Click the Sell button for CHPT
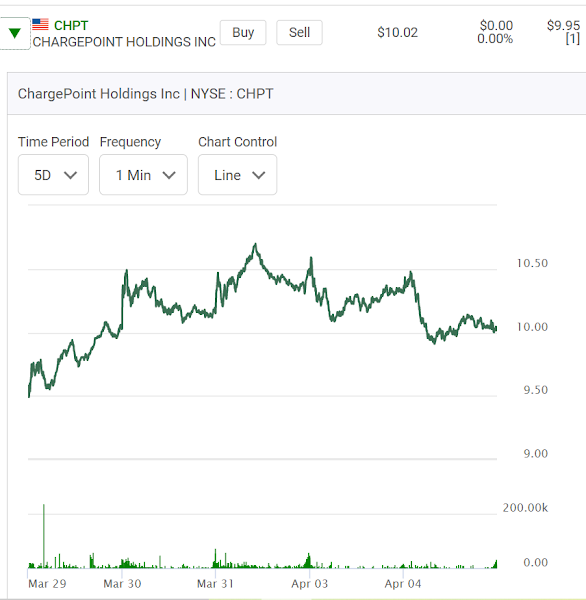The image size is (586, 600). point(299,33)
